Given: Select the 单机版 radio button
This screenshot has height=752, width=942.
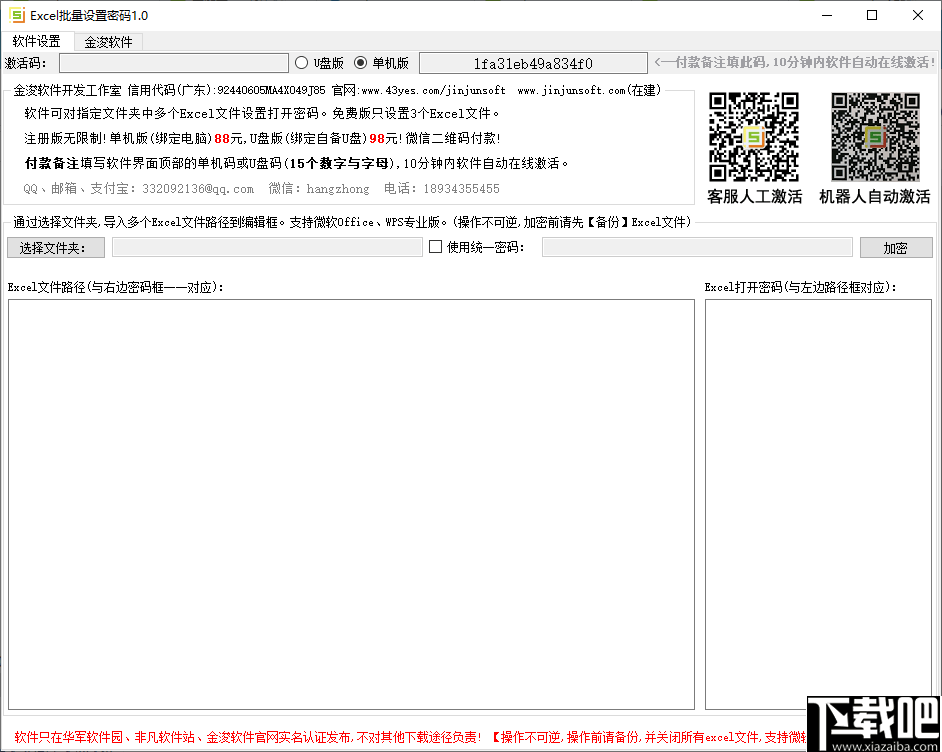Looking at the screenshot, I should click(x=359, y=62).
